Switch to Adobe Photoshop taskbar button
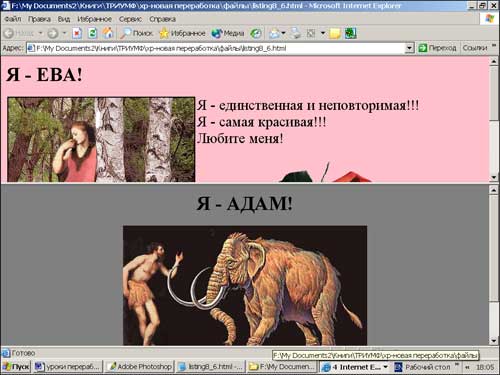This screenshot has height=375, width=500. [x=140, y=367]
